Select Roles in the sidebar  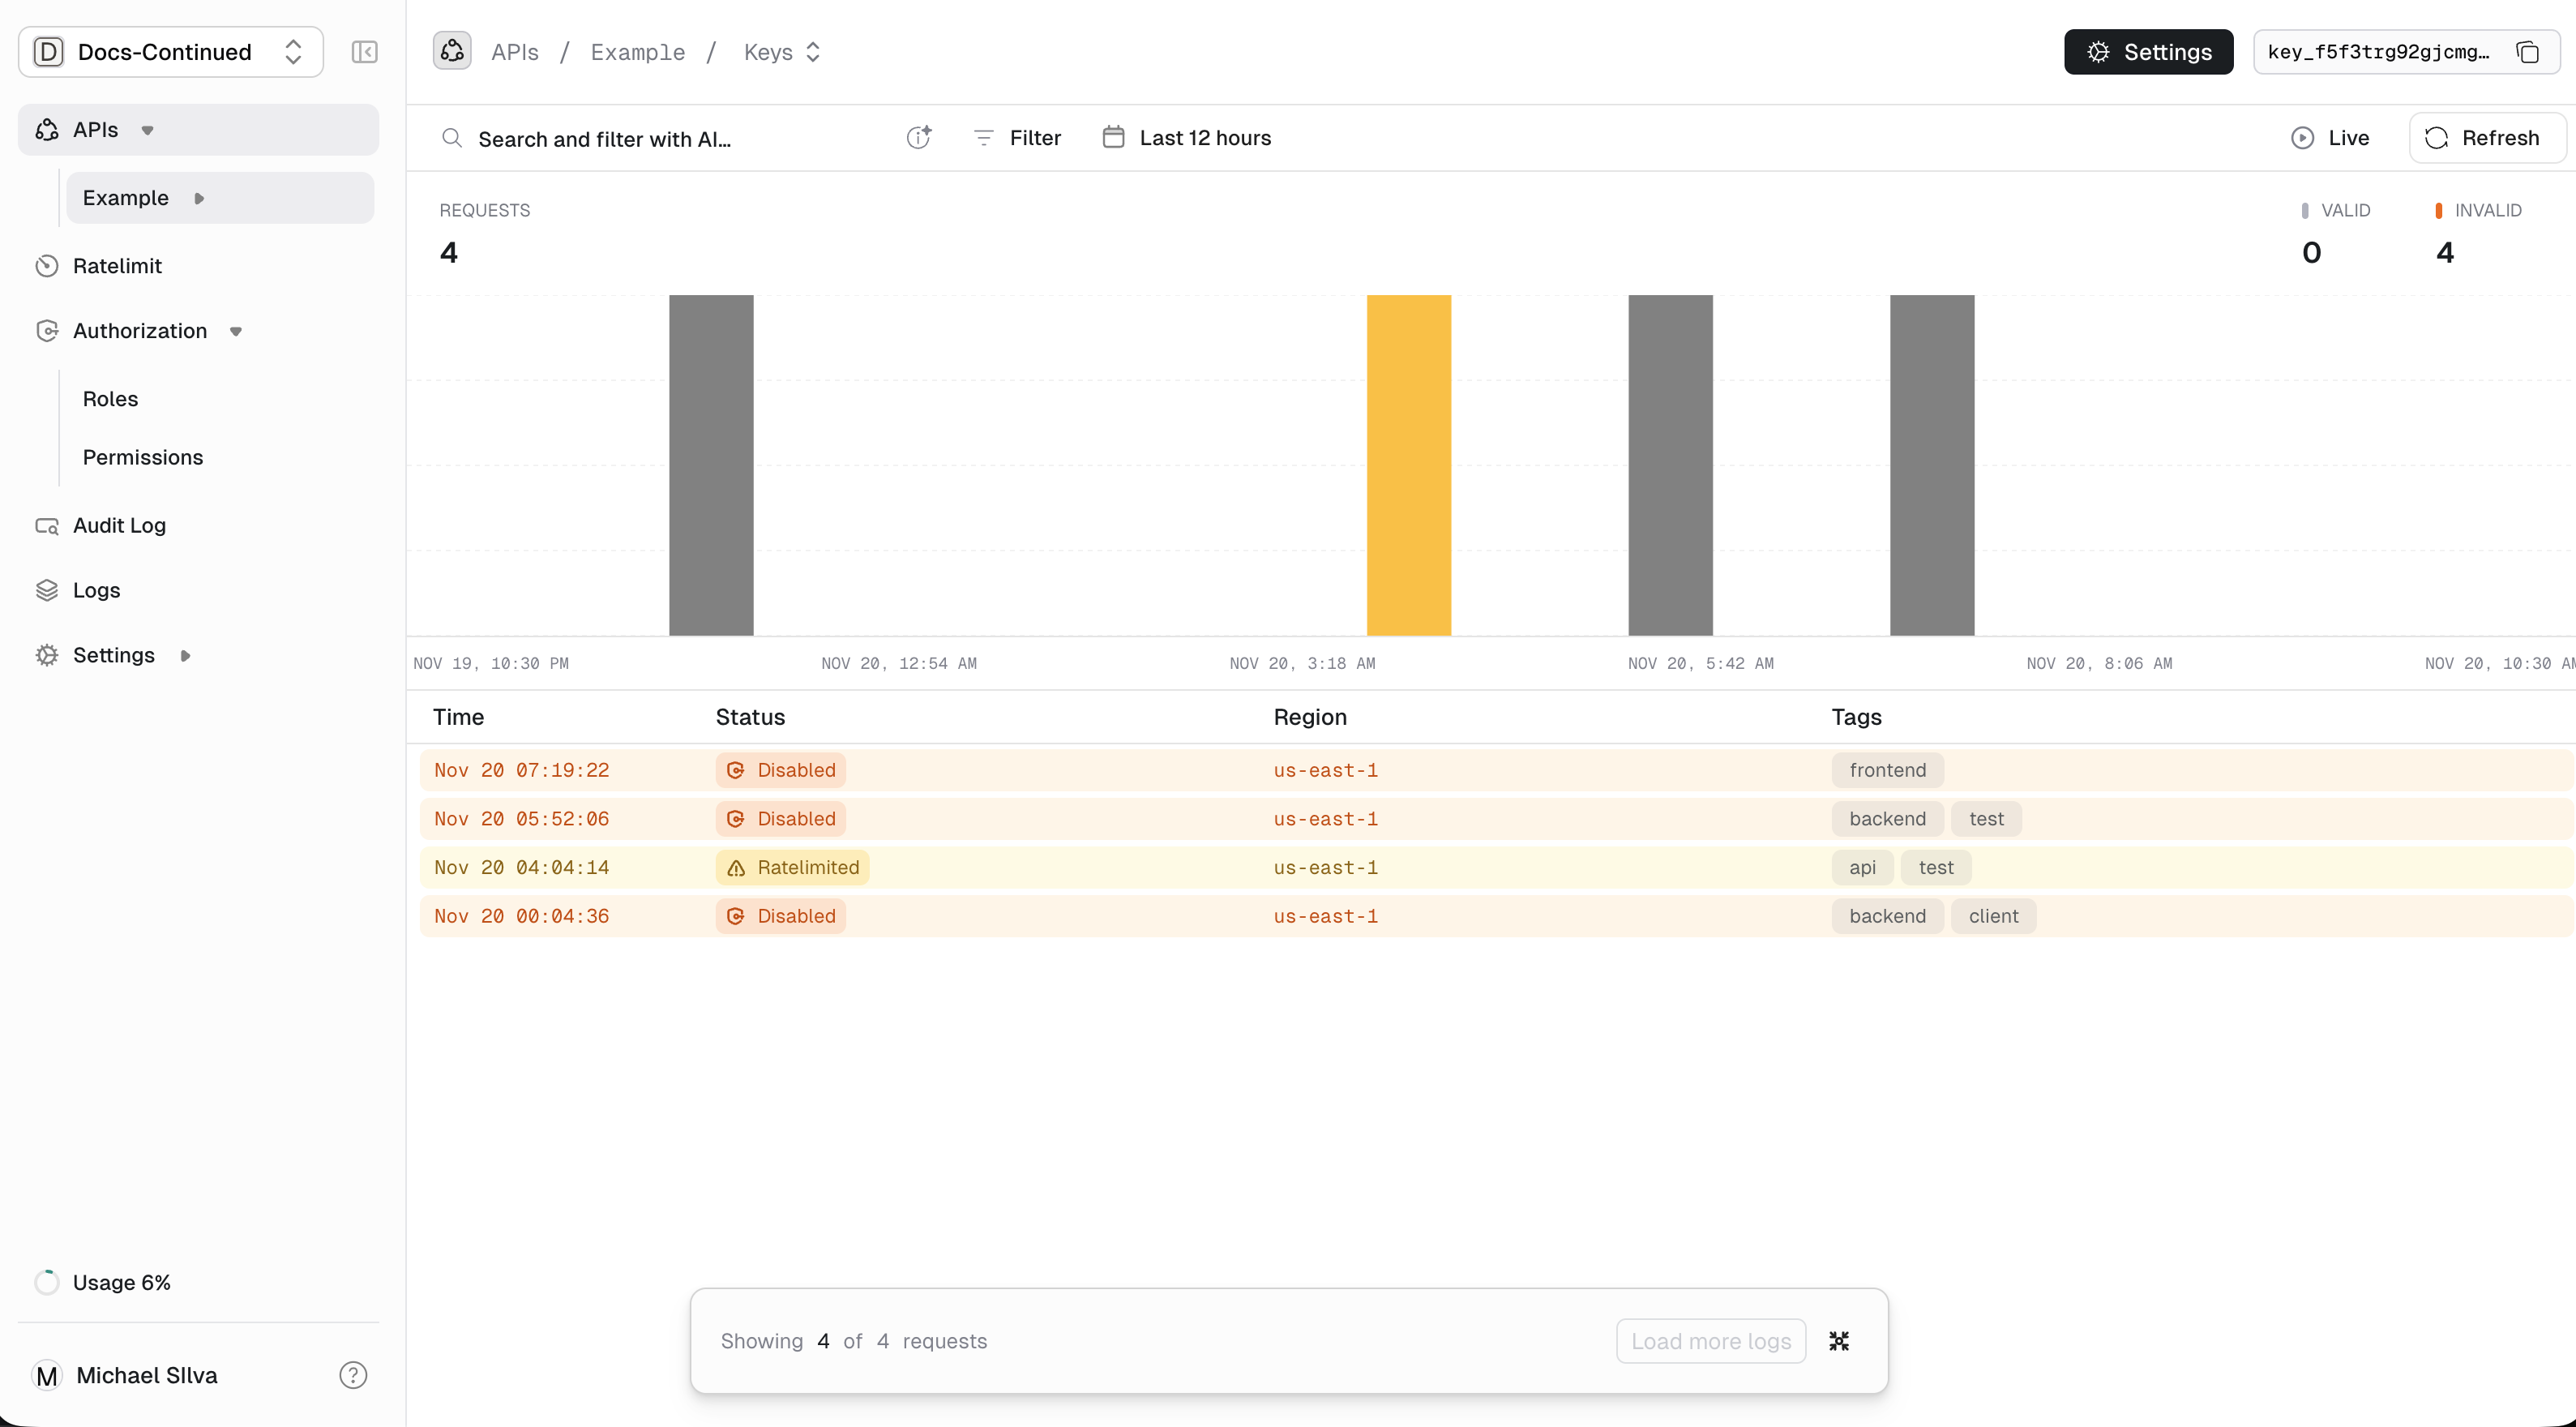(x=110, y=399)
